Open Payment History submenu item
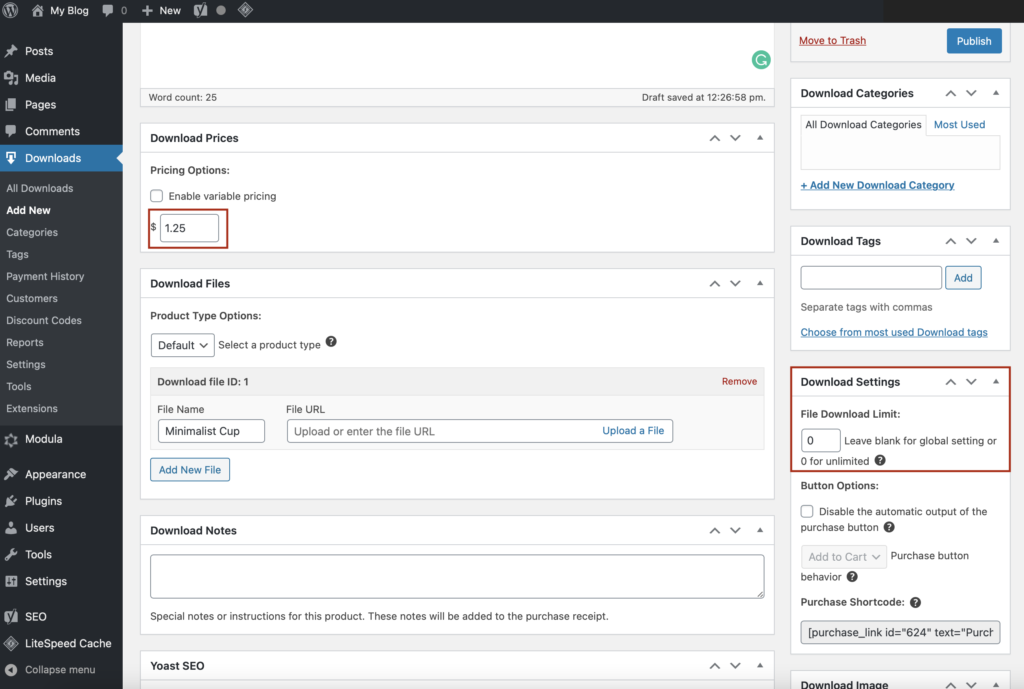This screenshot has width=1024, height=689. tap(45, 276)
